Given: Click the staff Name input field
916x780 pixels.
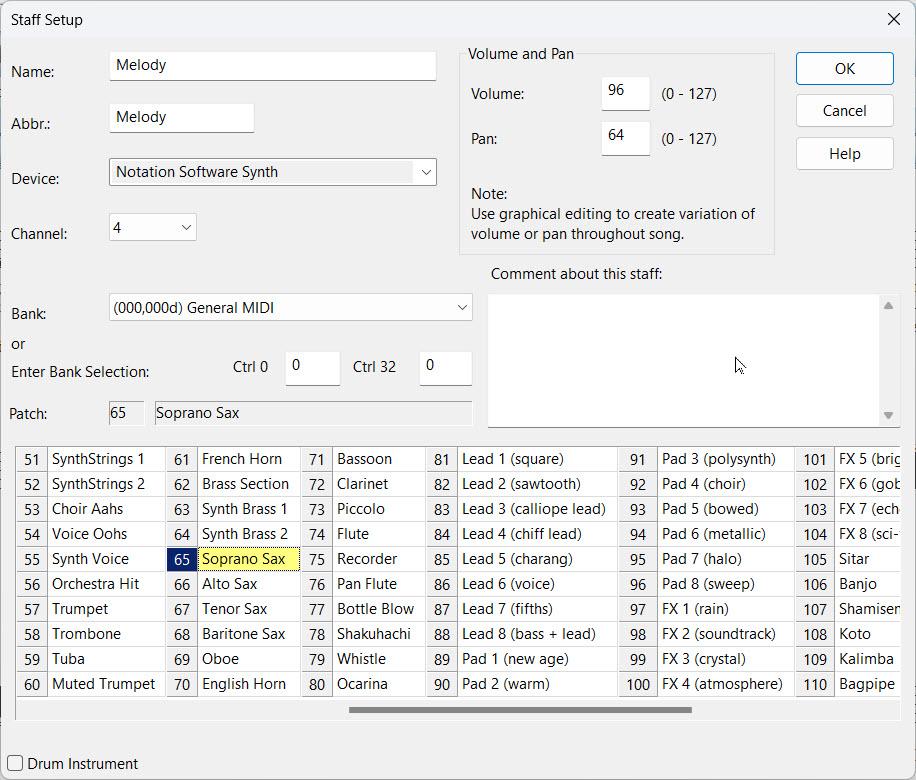Looking at the screenshot, I should pyautogui.click(x=272, y=66).
